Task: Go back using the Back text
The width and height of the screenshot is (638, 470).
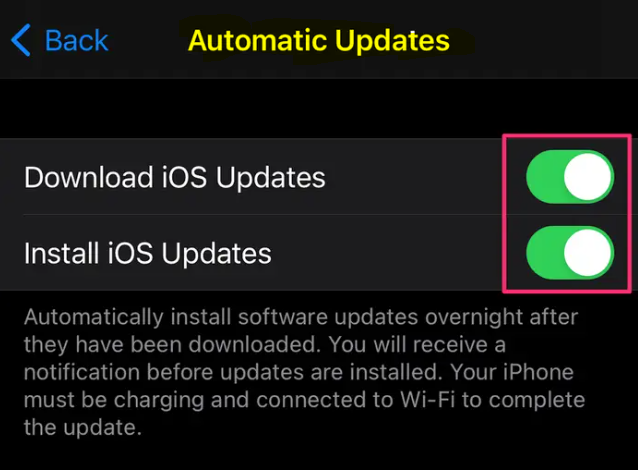Action: click(x=76, y=41)
